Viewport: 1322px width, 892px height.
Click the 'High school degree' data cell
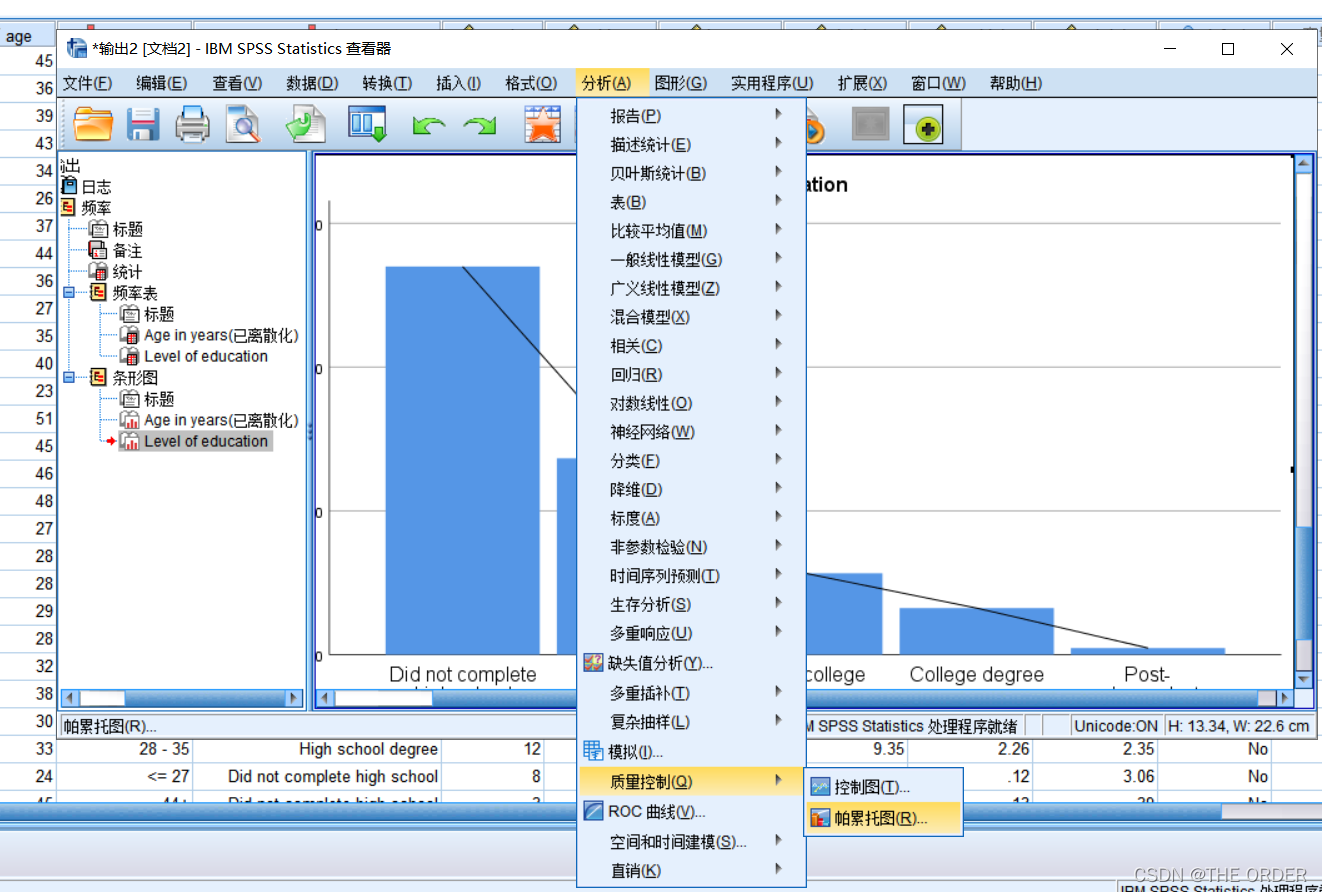coord(317,749)
